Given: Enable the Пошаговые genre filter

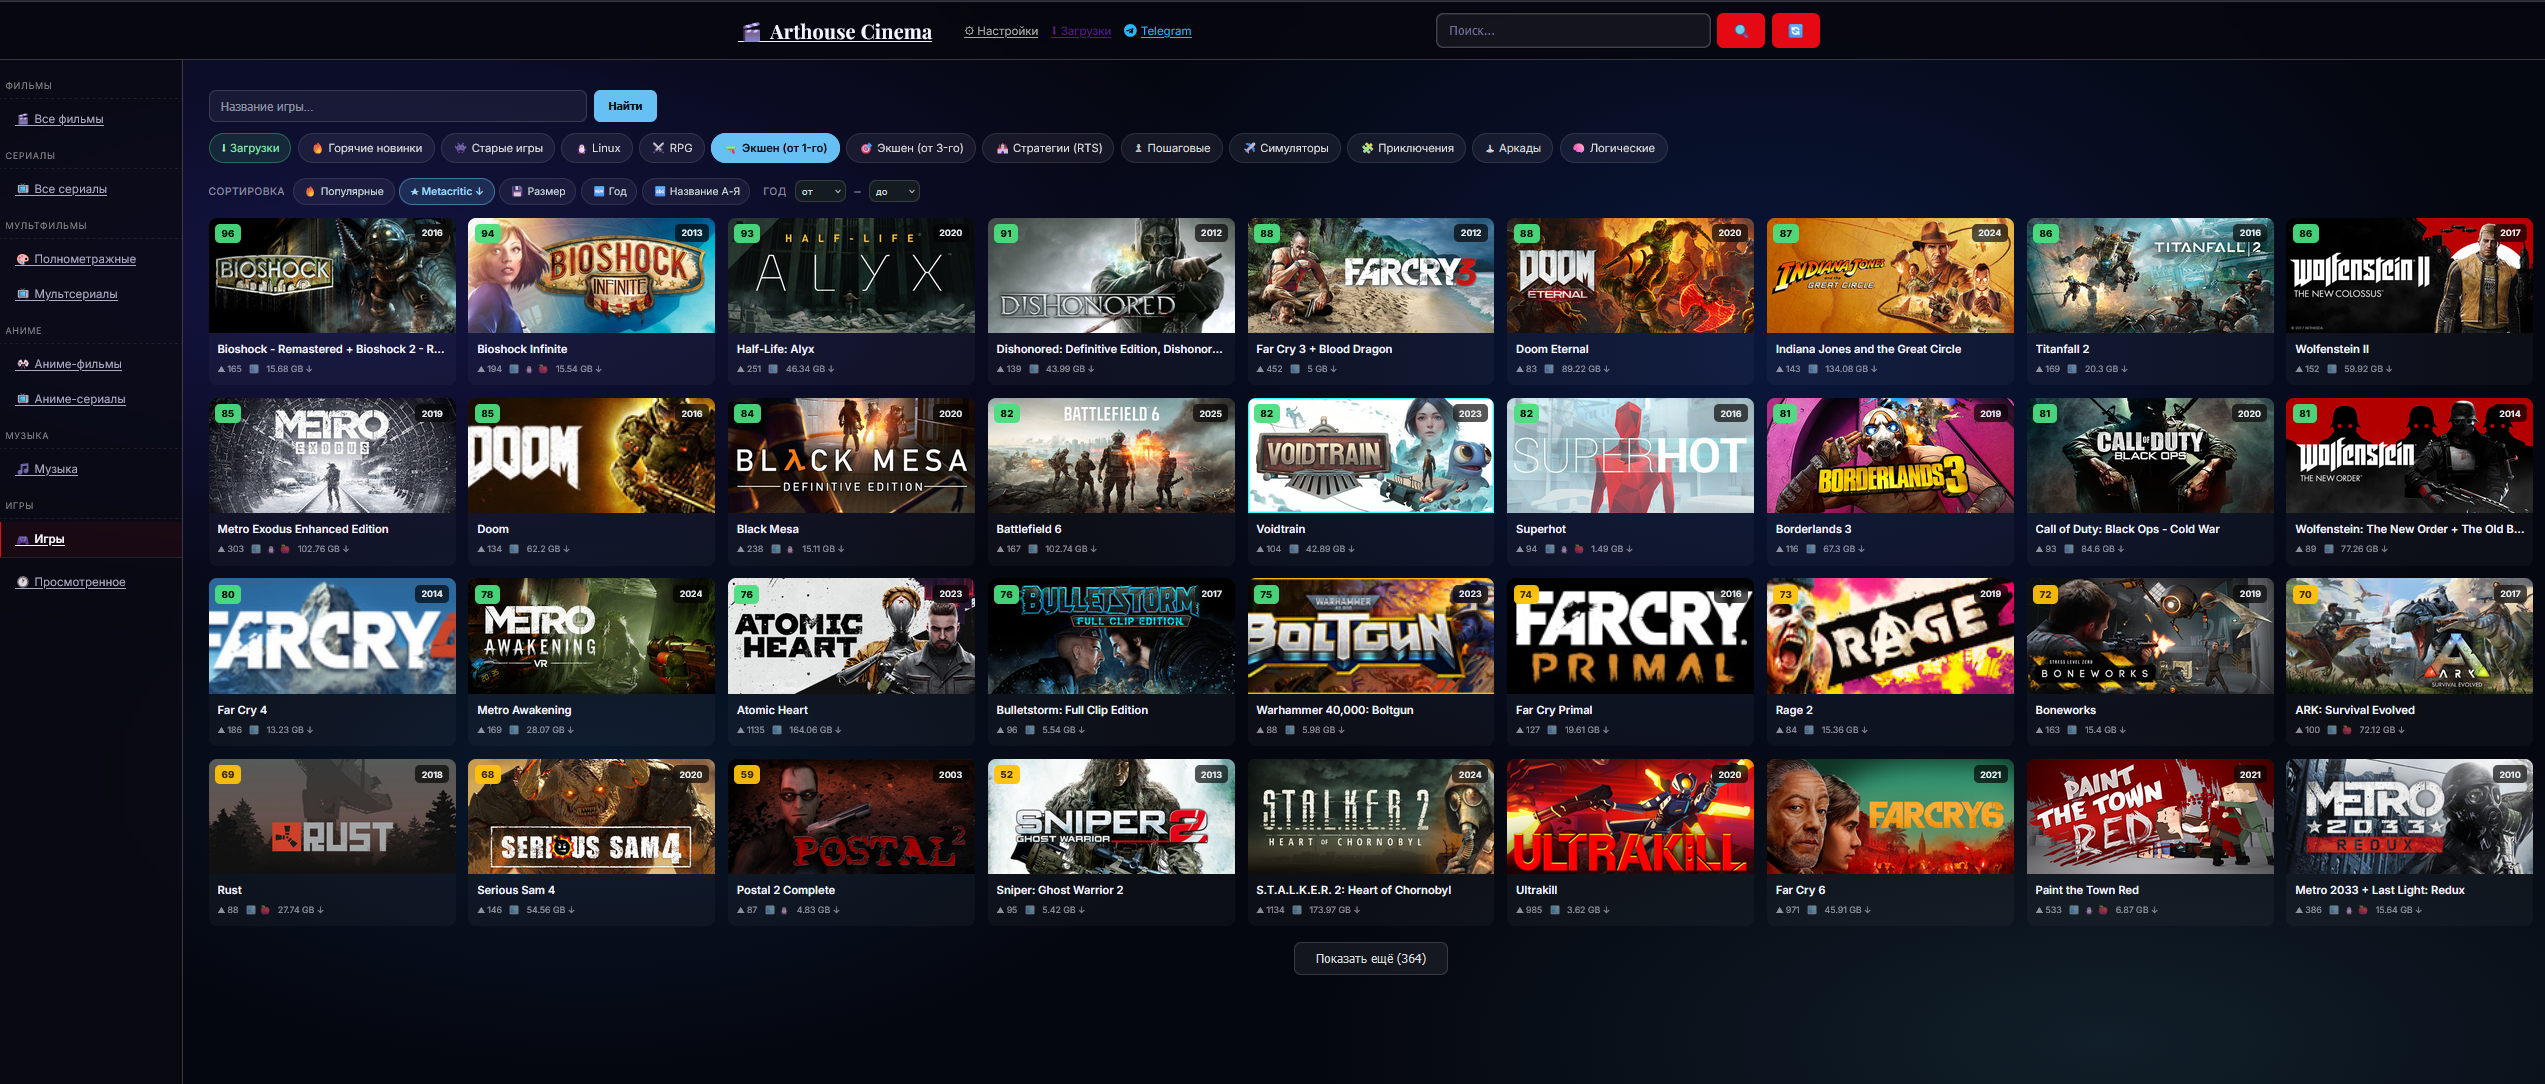Looking at the screenshot, I should 1172,148.
